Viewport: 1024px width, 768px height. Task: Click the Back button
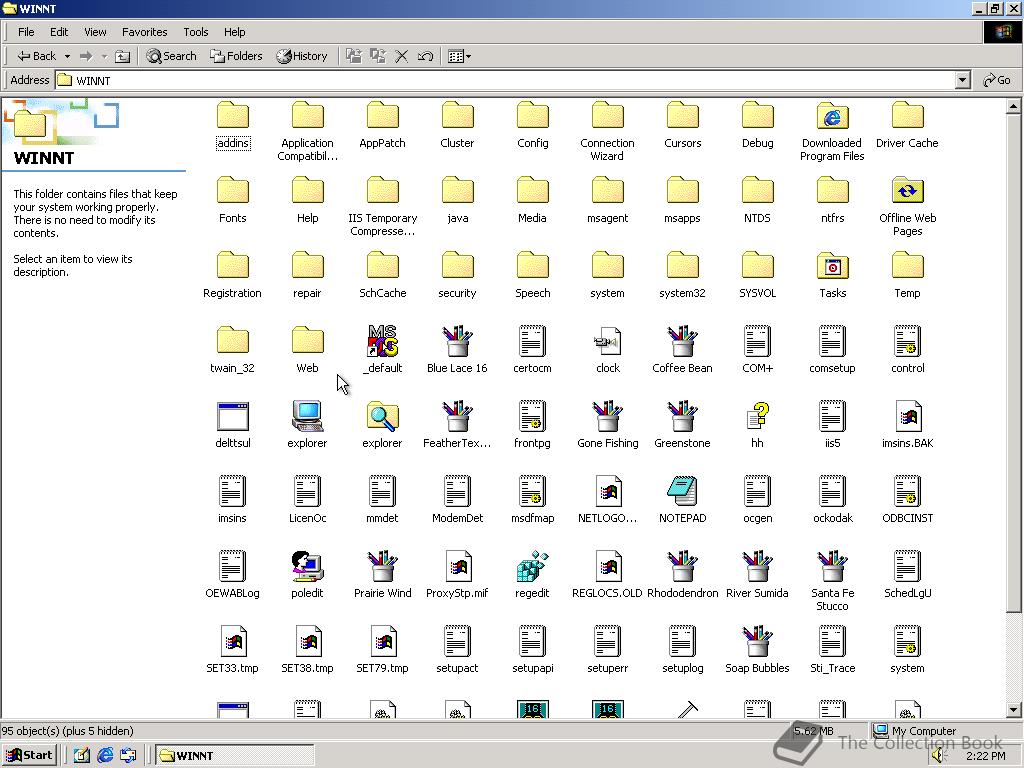coord(37,56)
